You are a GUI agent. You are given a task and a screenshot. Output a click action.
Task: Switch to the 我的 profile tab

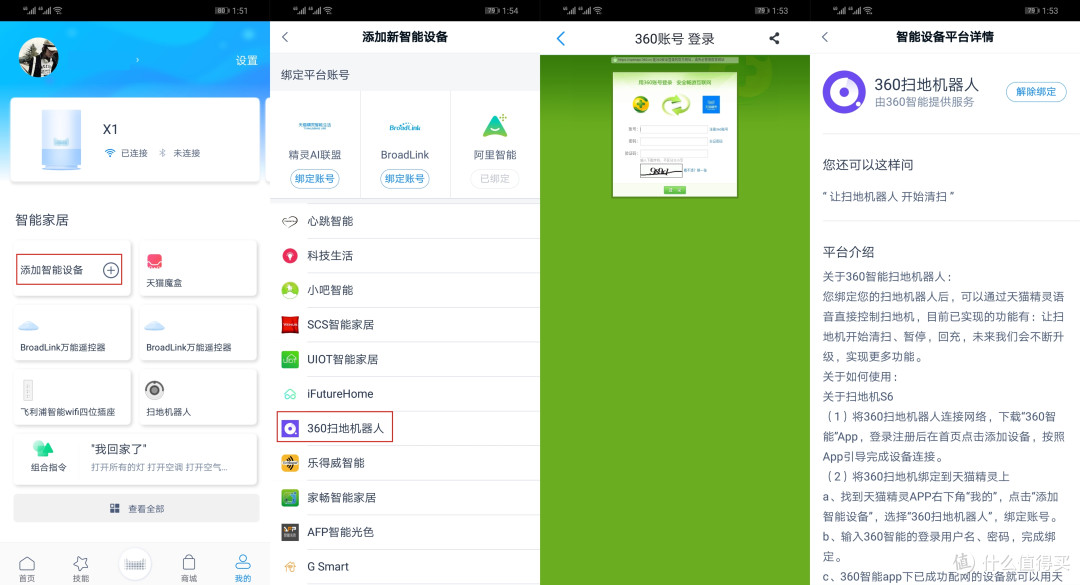click(242, 568)
